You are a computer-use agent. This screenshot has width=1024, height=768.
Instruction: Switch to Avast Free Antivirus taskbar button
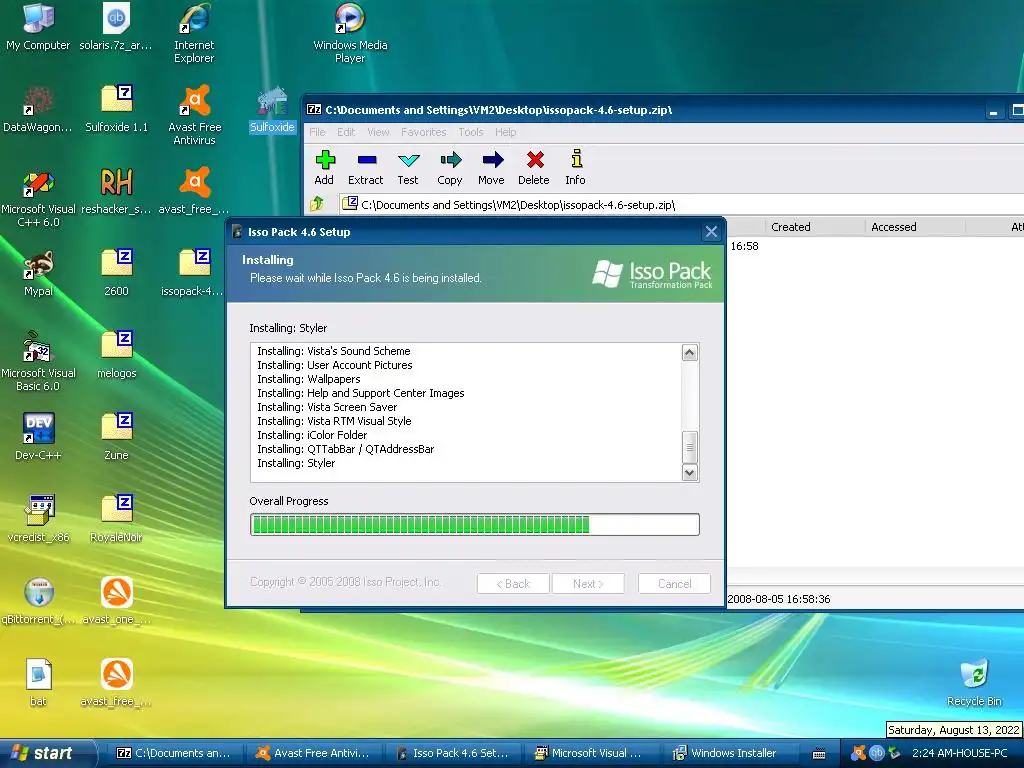[x=313, y=753]
